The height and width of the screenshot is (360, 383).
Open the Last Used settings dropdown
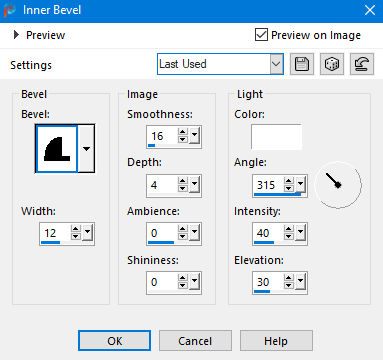point(220,64)
